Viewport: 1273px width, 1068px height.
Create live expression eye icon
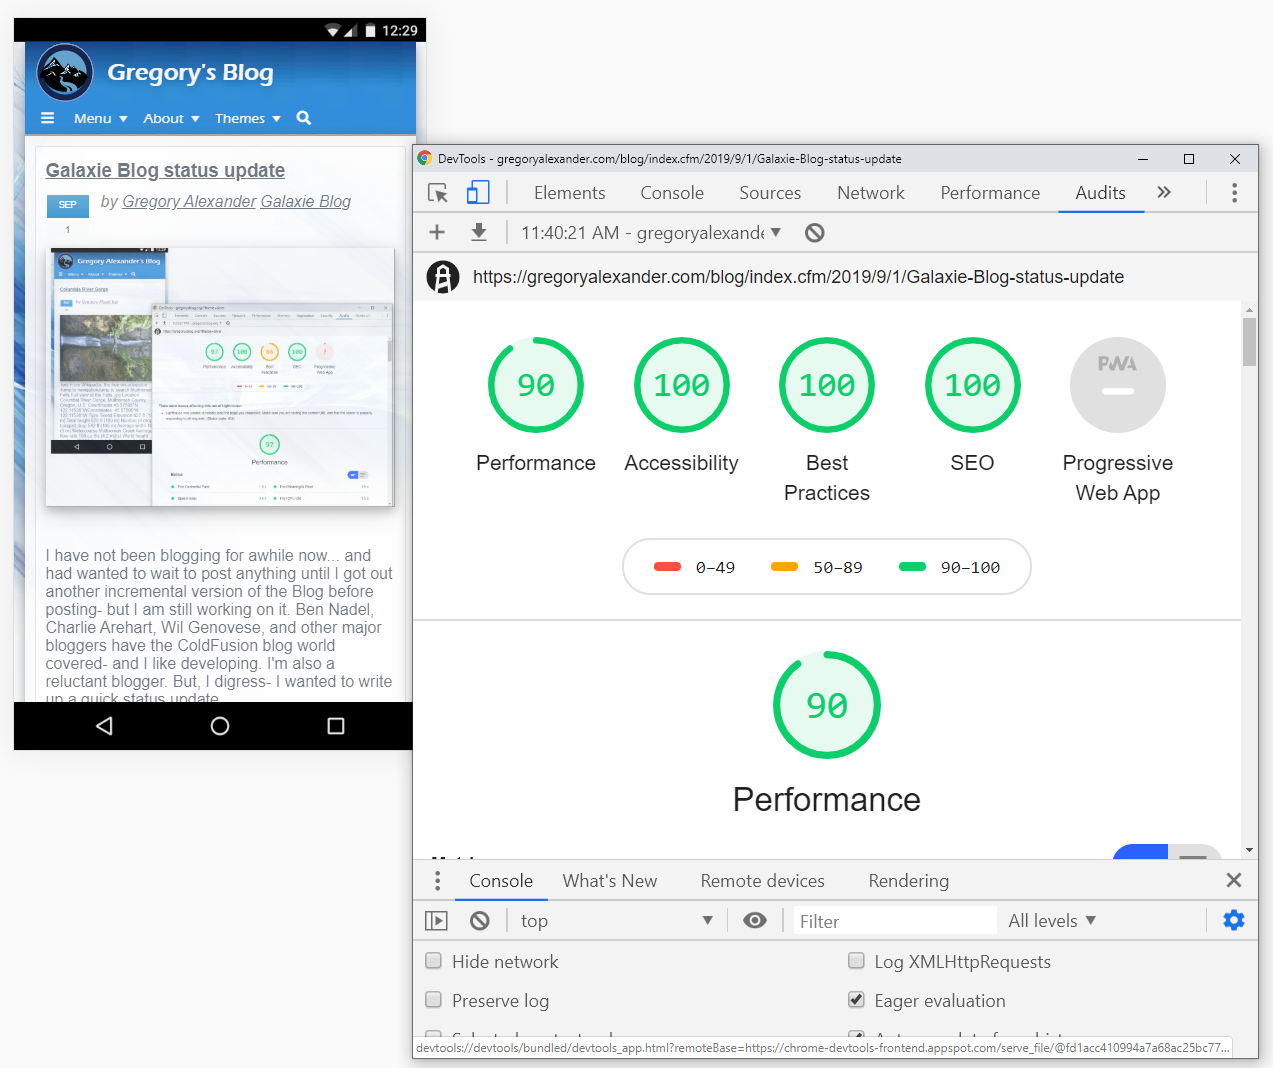click(x=755, y=920)
